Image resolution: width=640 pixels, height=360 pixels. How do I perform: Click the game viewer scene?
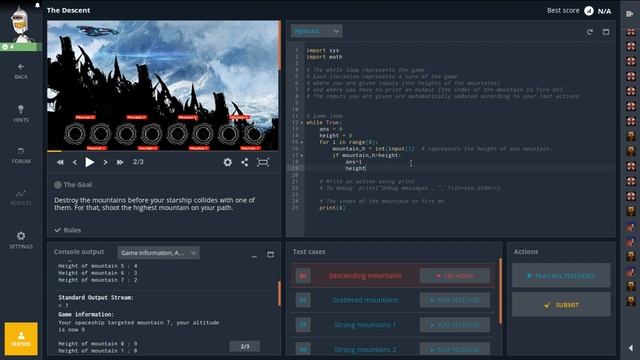pos(163,86)
